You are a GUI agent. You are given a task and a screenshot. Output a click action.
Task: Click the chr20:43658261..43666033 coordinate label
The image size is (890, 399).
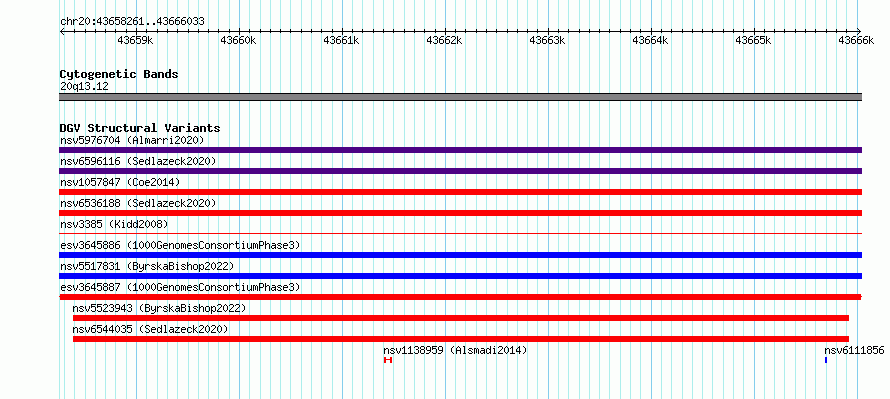[x=132, y=22]
